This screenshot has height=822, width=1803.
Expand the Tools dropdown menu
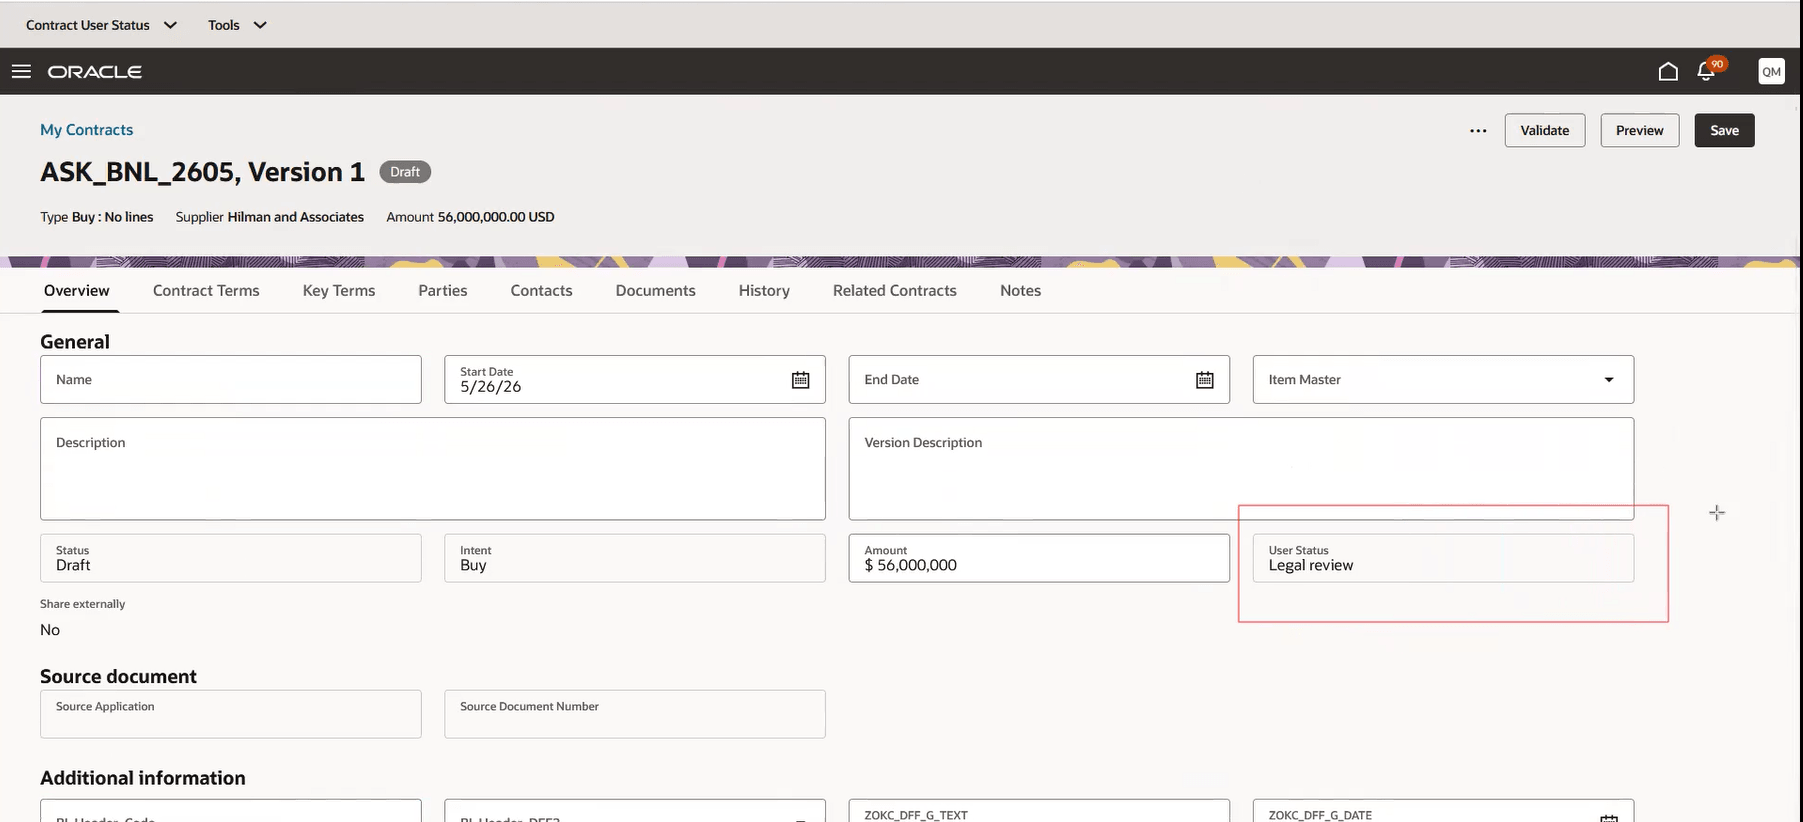click(237, 25)
